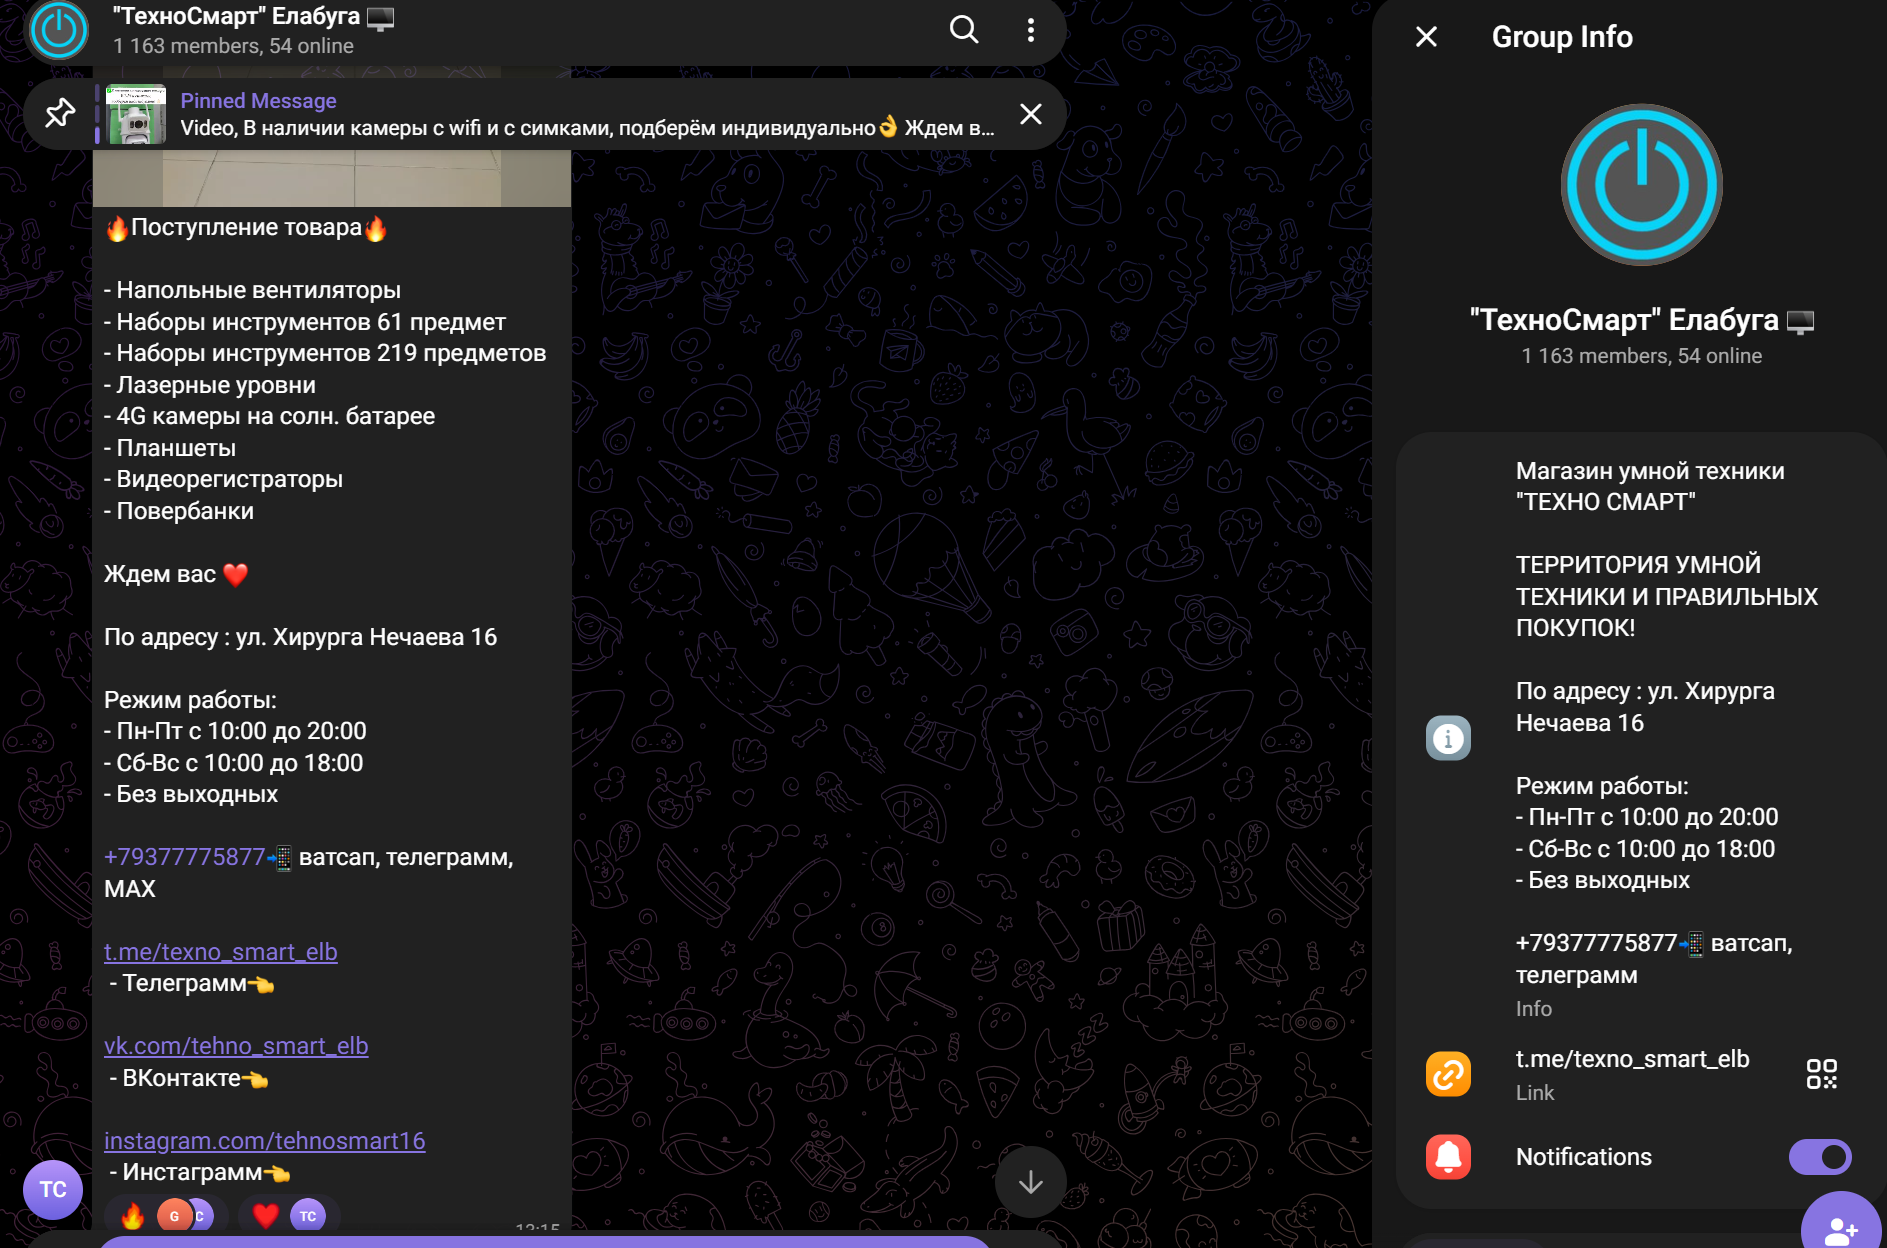Click the fire reaction on message
Image resolution: width=1887 pixels, height=1248 pixels.
click(x=165, y=1216)
